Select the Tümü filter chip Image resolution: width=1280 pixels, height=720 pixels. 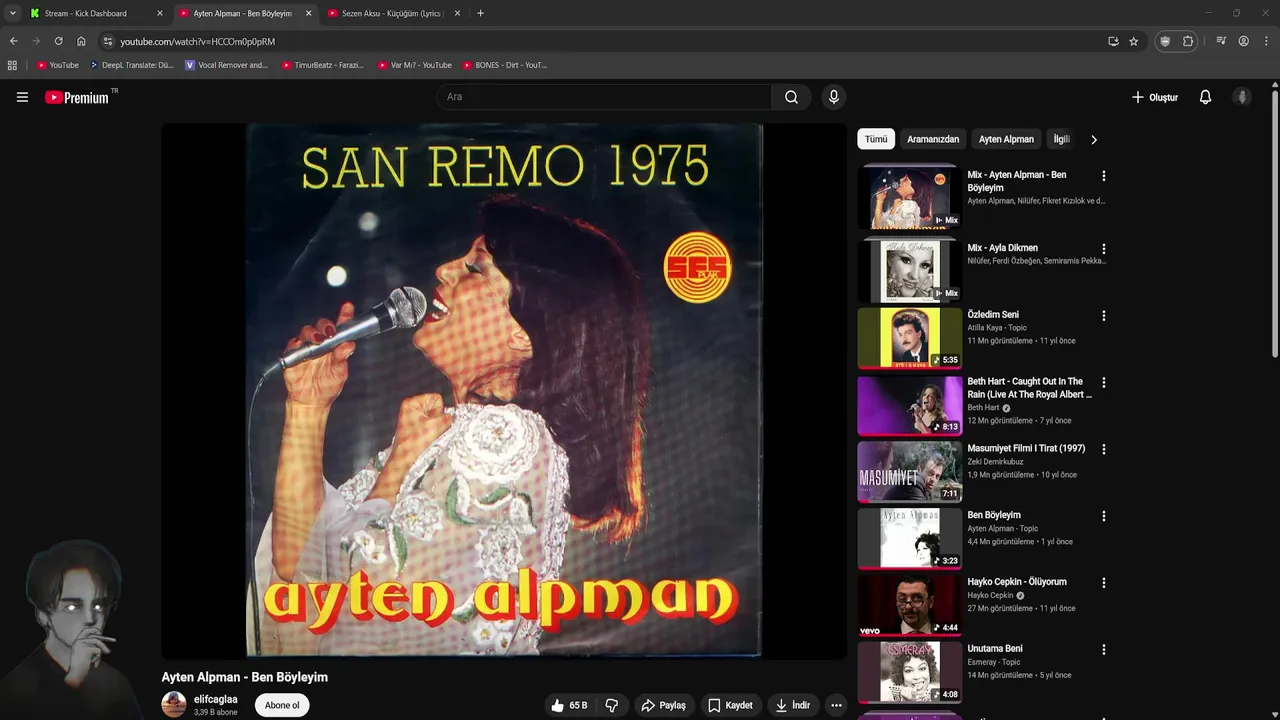click(x=876, y=139)
